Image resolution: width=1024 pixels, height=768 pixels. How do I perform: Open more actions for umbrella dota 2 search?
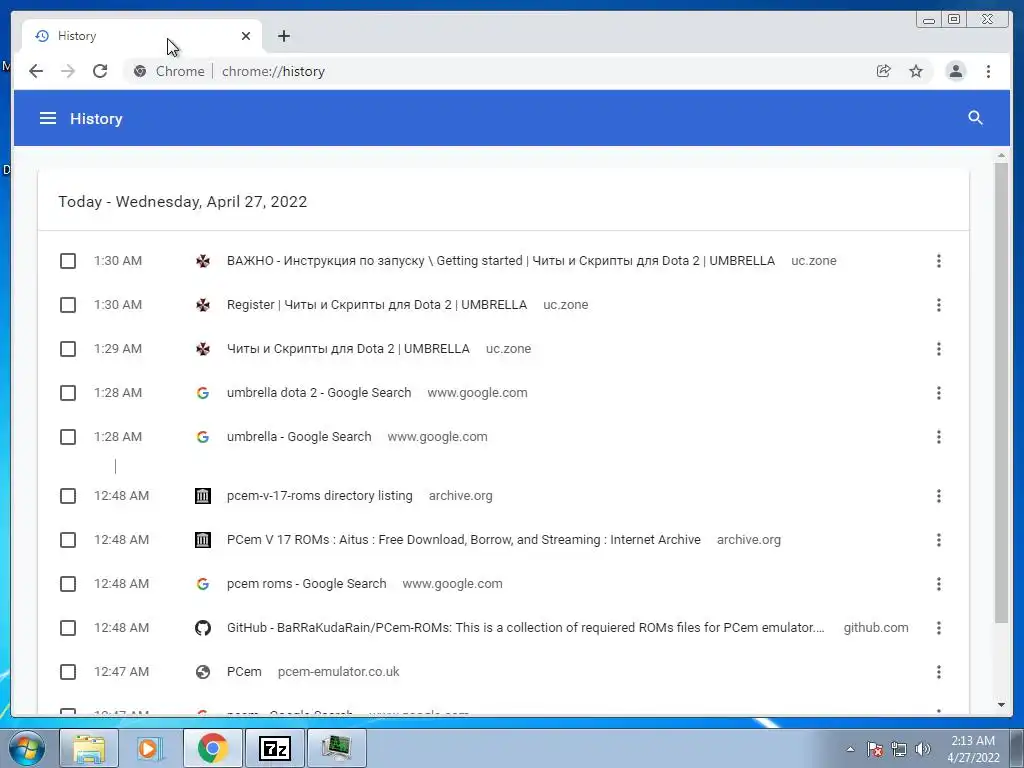[938, 392]
